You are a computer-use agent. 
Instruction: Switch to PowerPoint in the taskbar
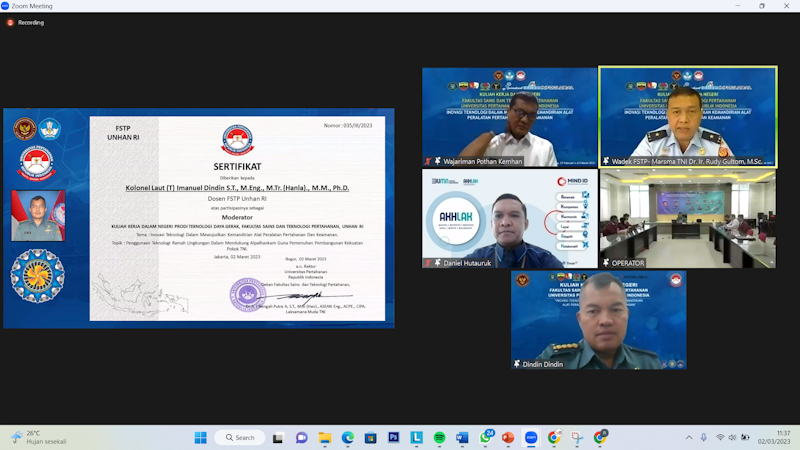pyautogui.click(x=508, y=438)
